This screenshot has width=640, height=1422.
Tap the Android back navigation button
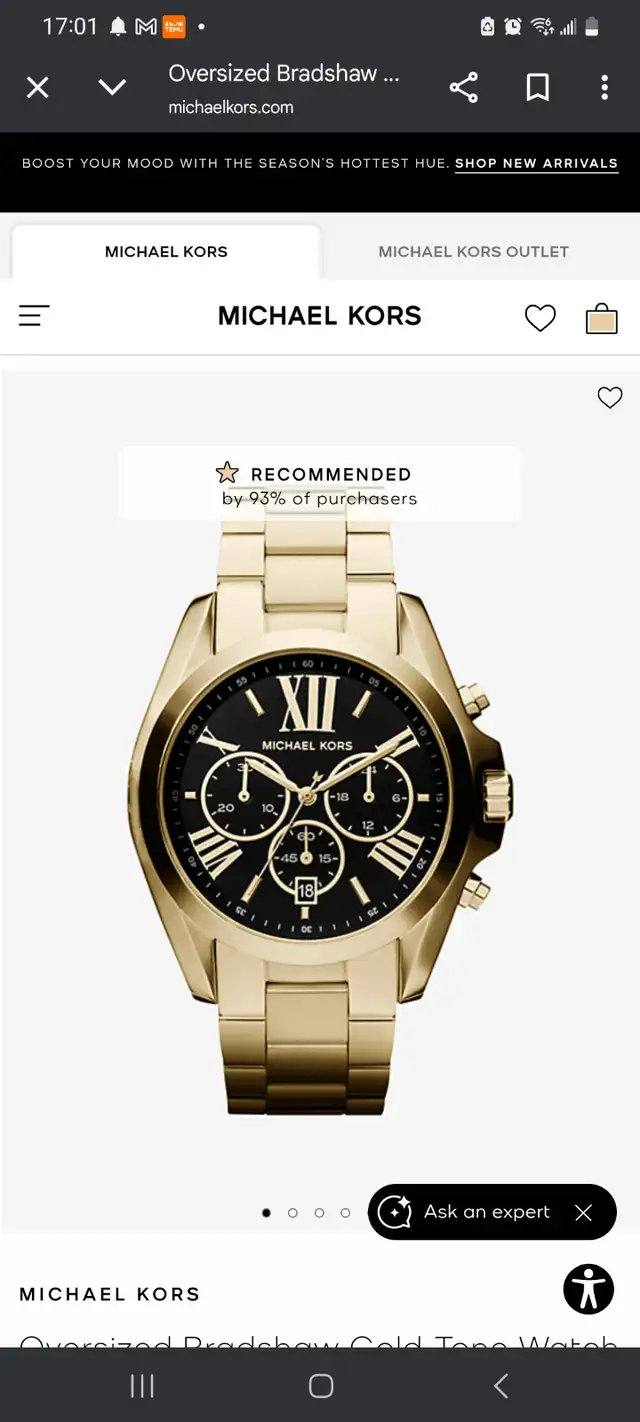(x=501, y=1385)
